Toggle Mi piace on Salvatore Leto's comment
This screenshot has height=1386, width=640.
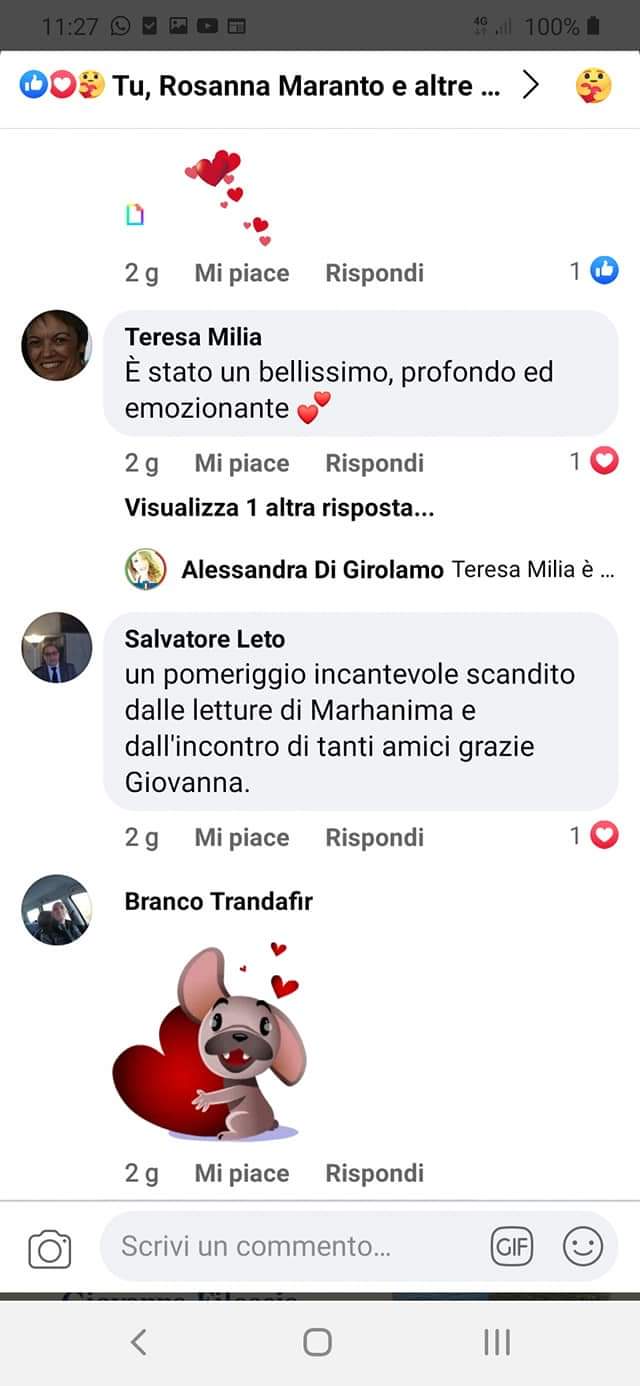tap(242, 837)
